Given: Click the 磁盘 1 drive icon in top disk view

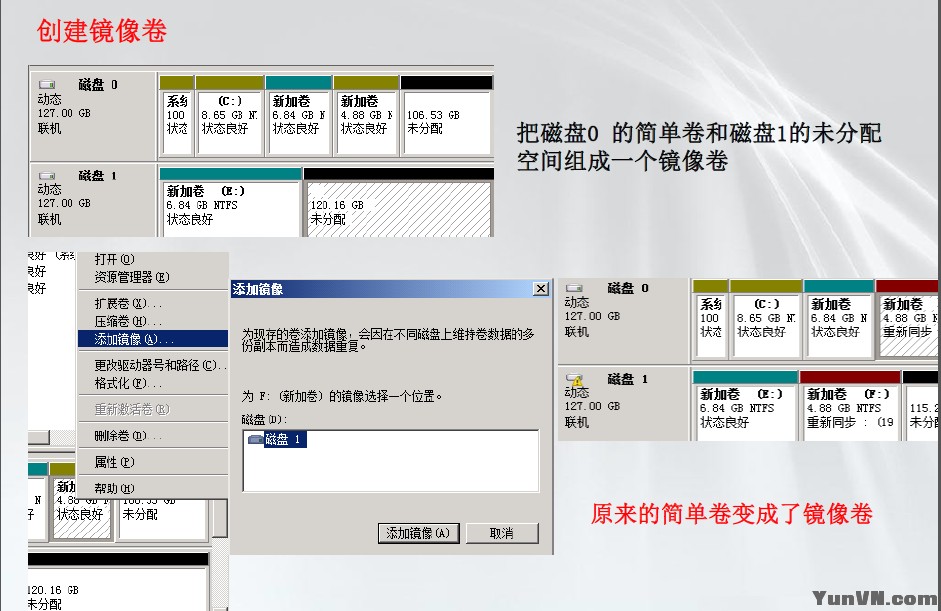Looking at the screenshot, I should pyautogui.click(x=47, y=176).
